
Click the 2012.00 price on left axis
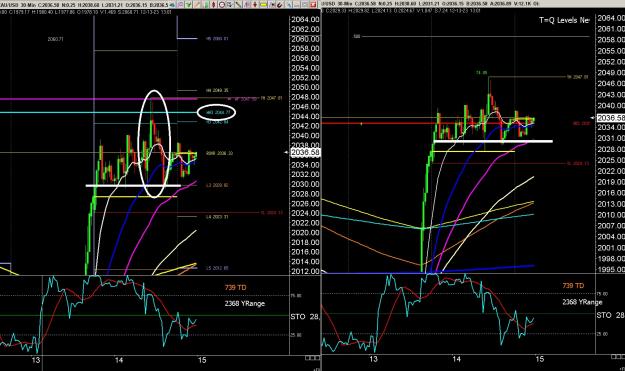305,271
